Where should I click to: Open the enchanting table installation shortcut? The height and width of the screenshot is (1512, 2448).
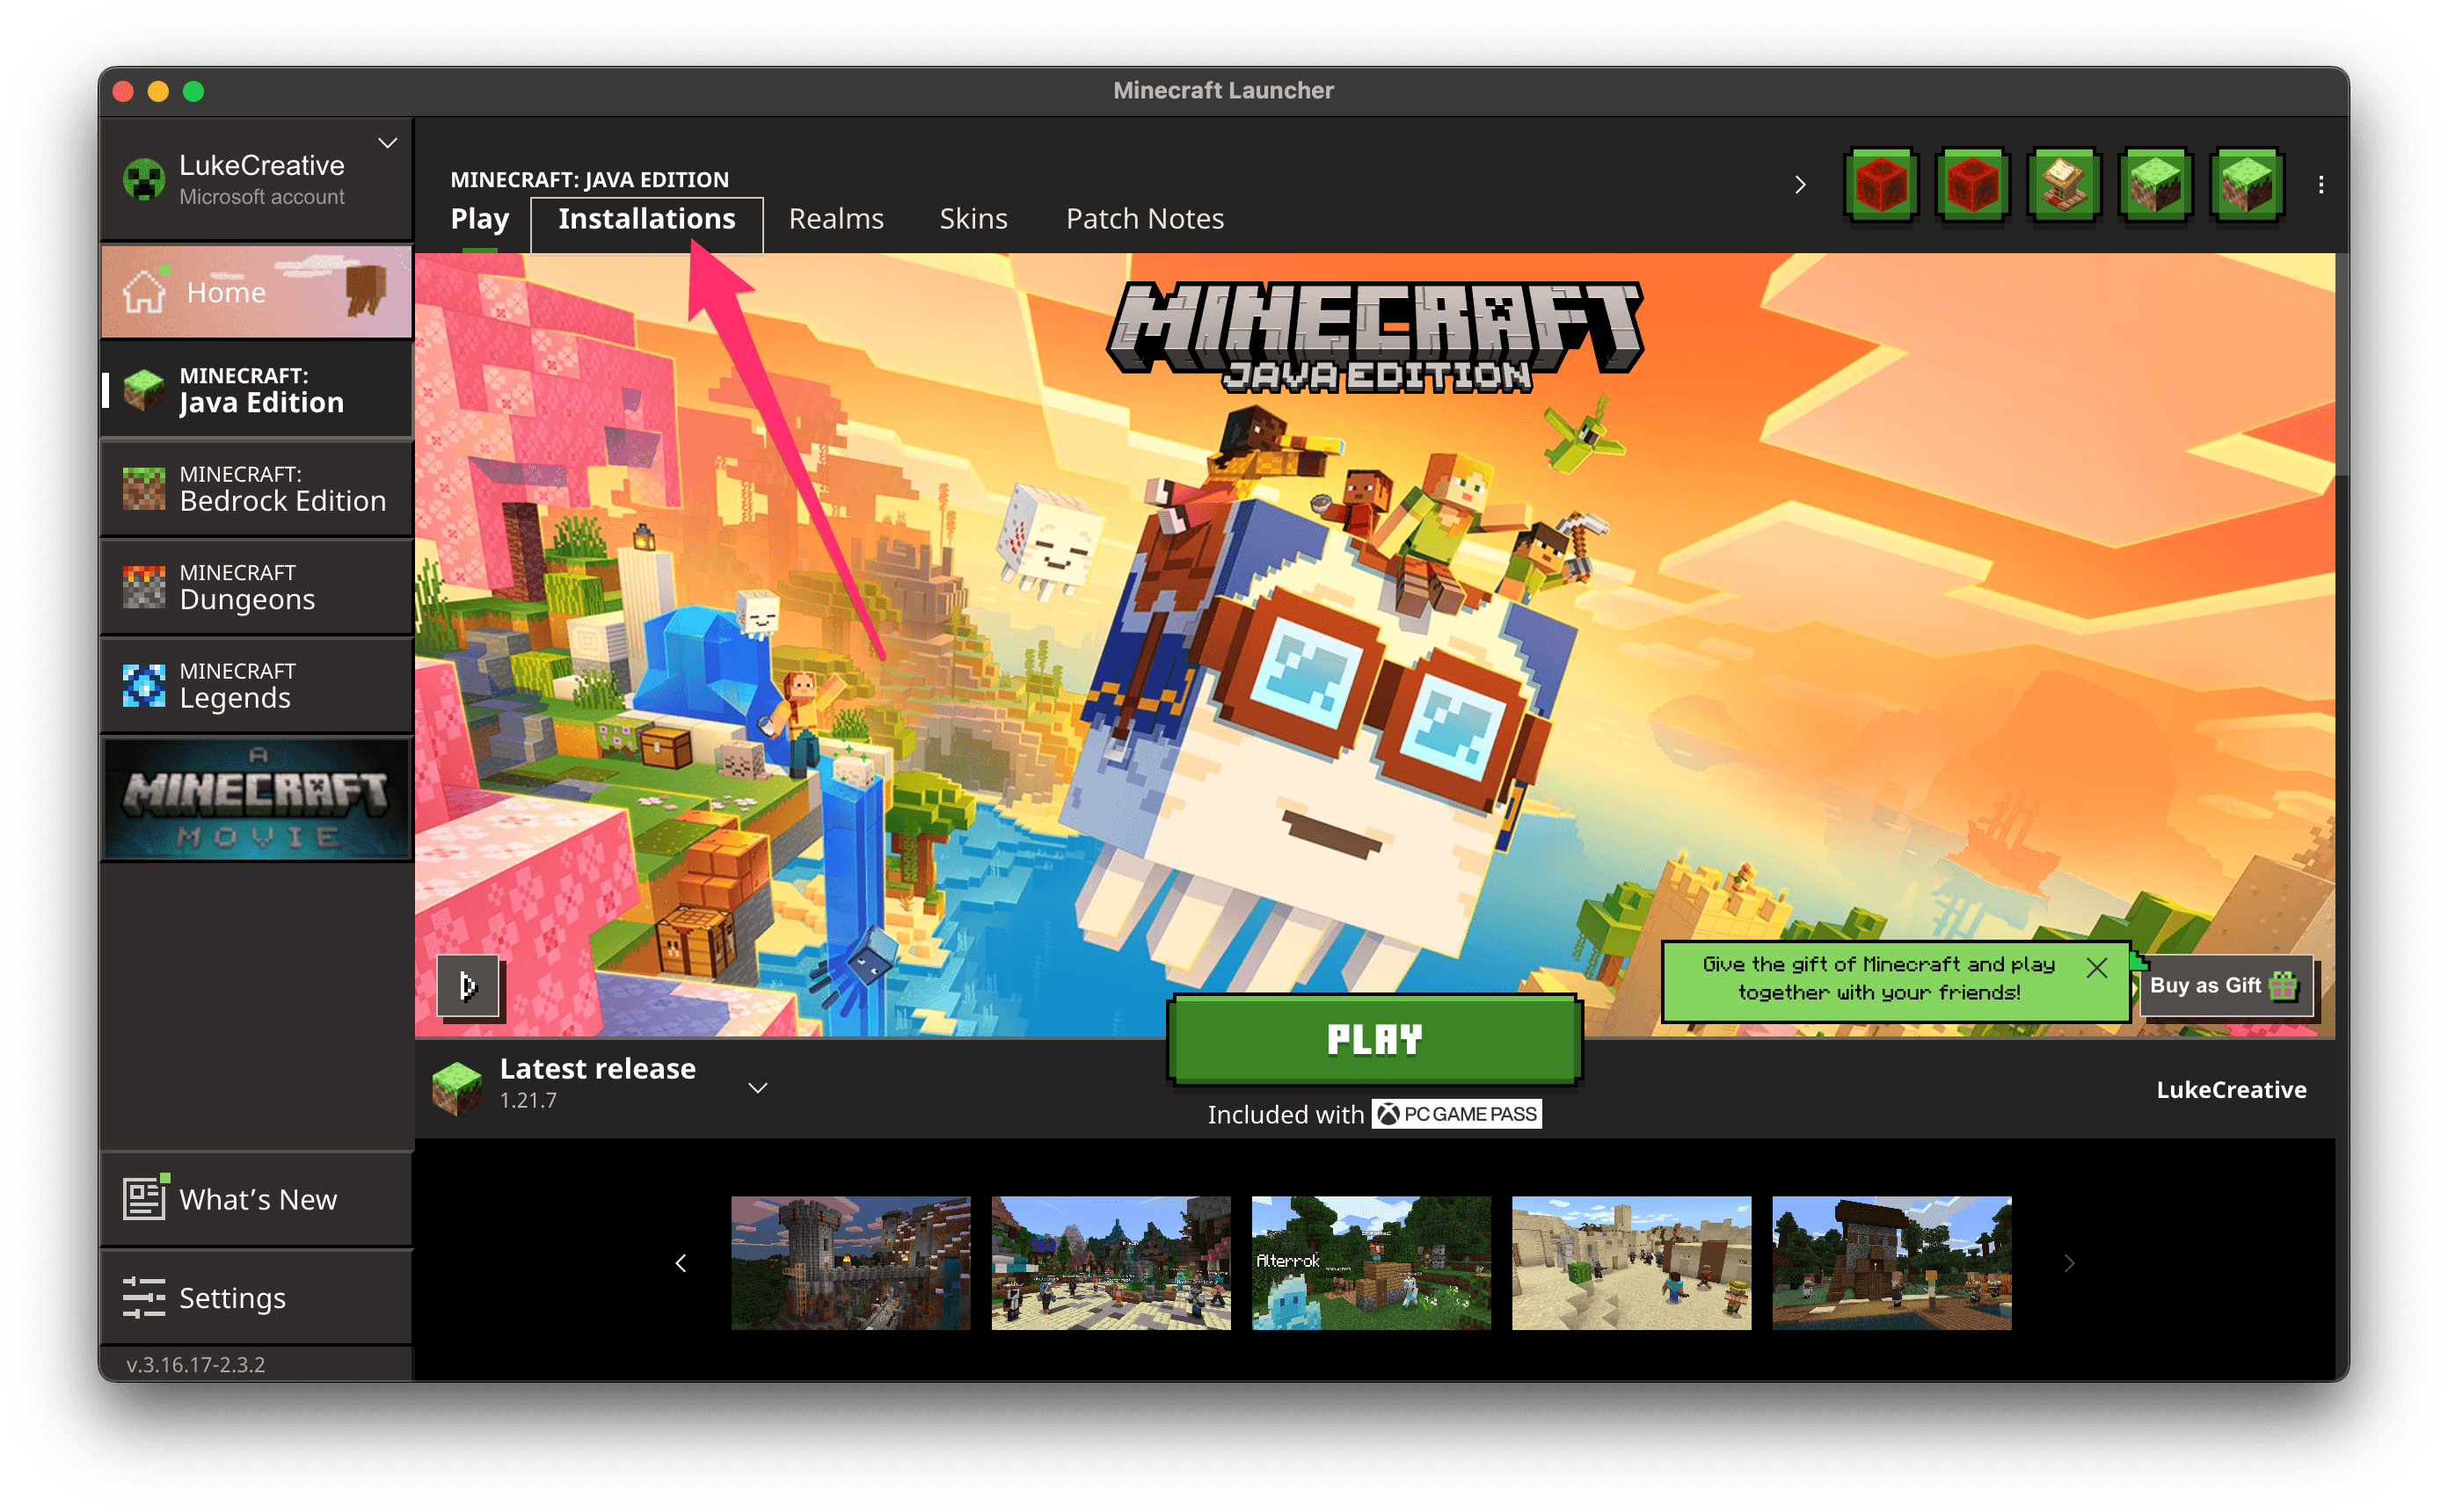pyautogui.click(x=2064, y=185)
